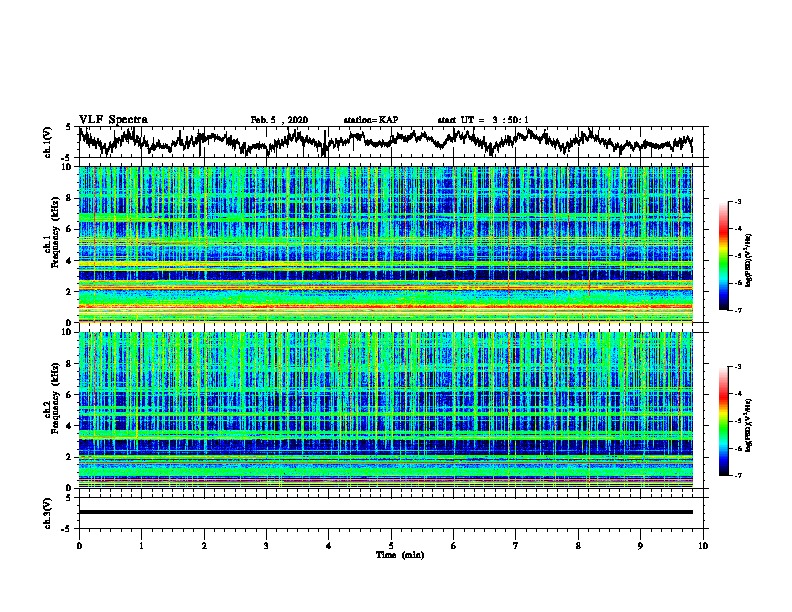Select the date text "Feb. 5 , 2020"
This screenshot has width=792, height=612.
tap(279, 120)
